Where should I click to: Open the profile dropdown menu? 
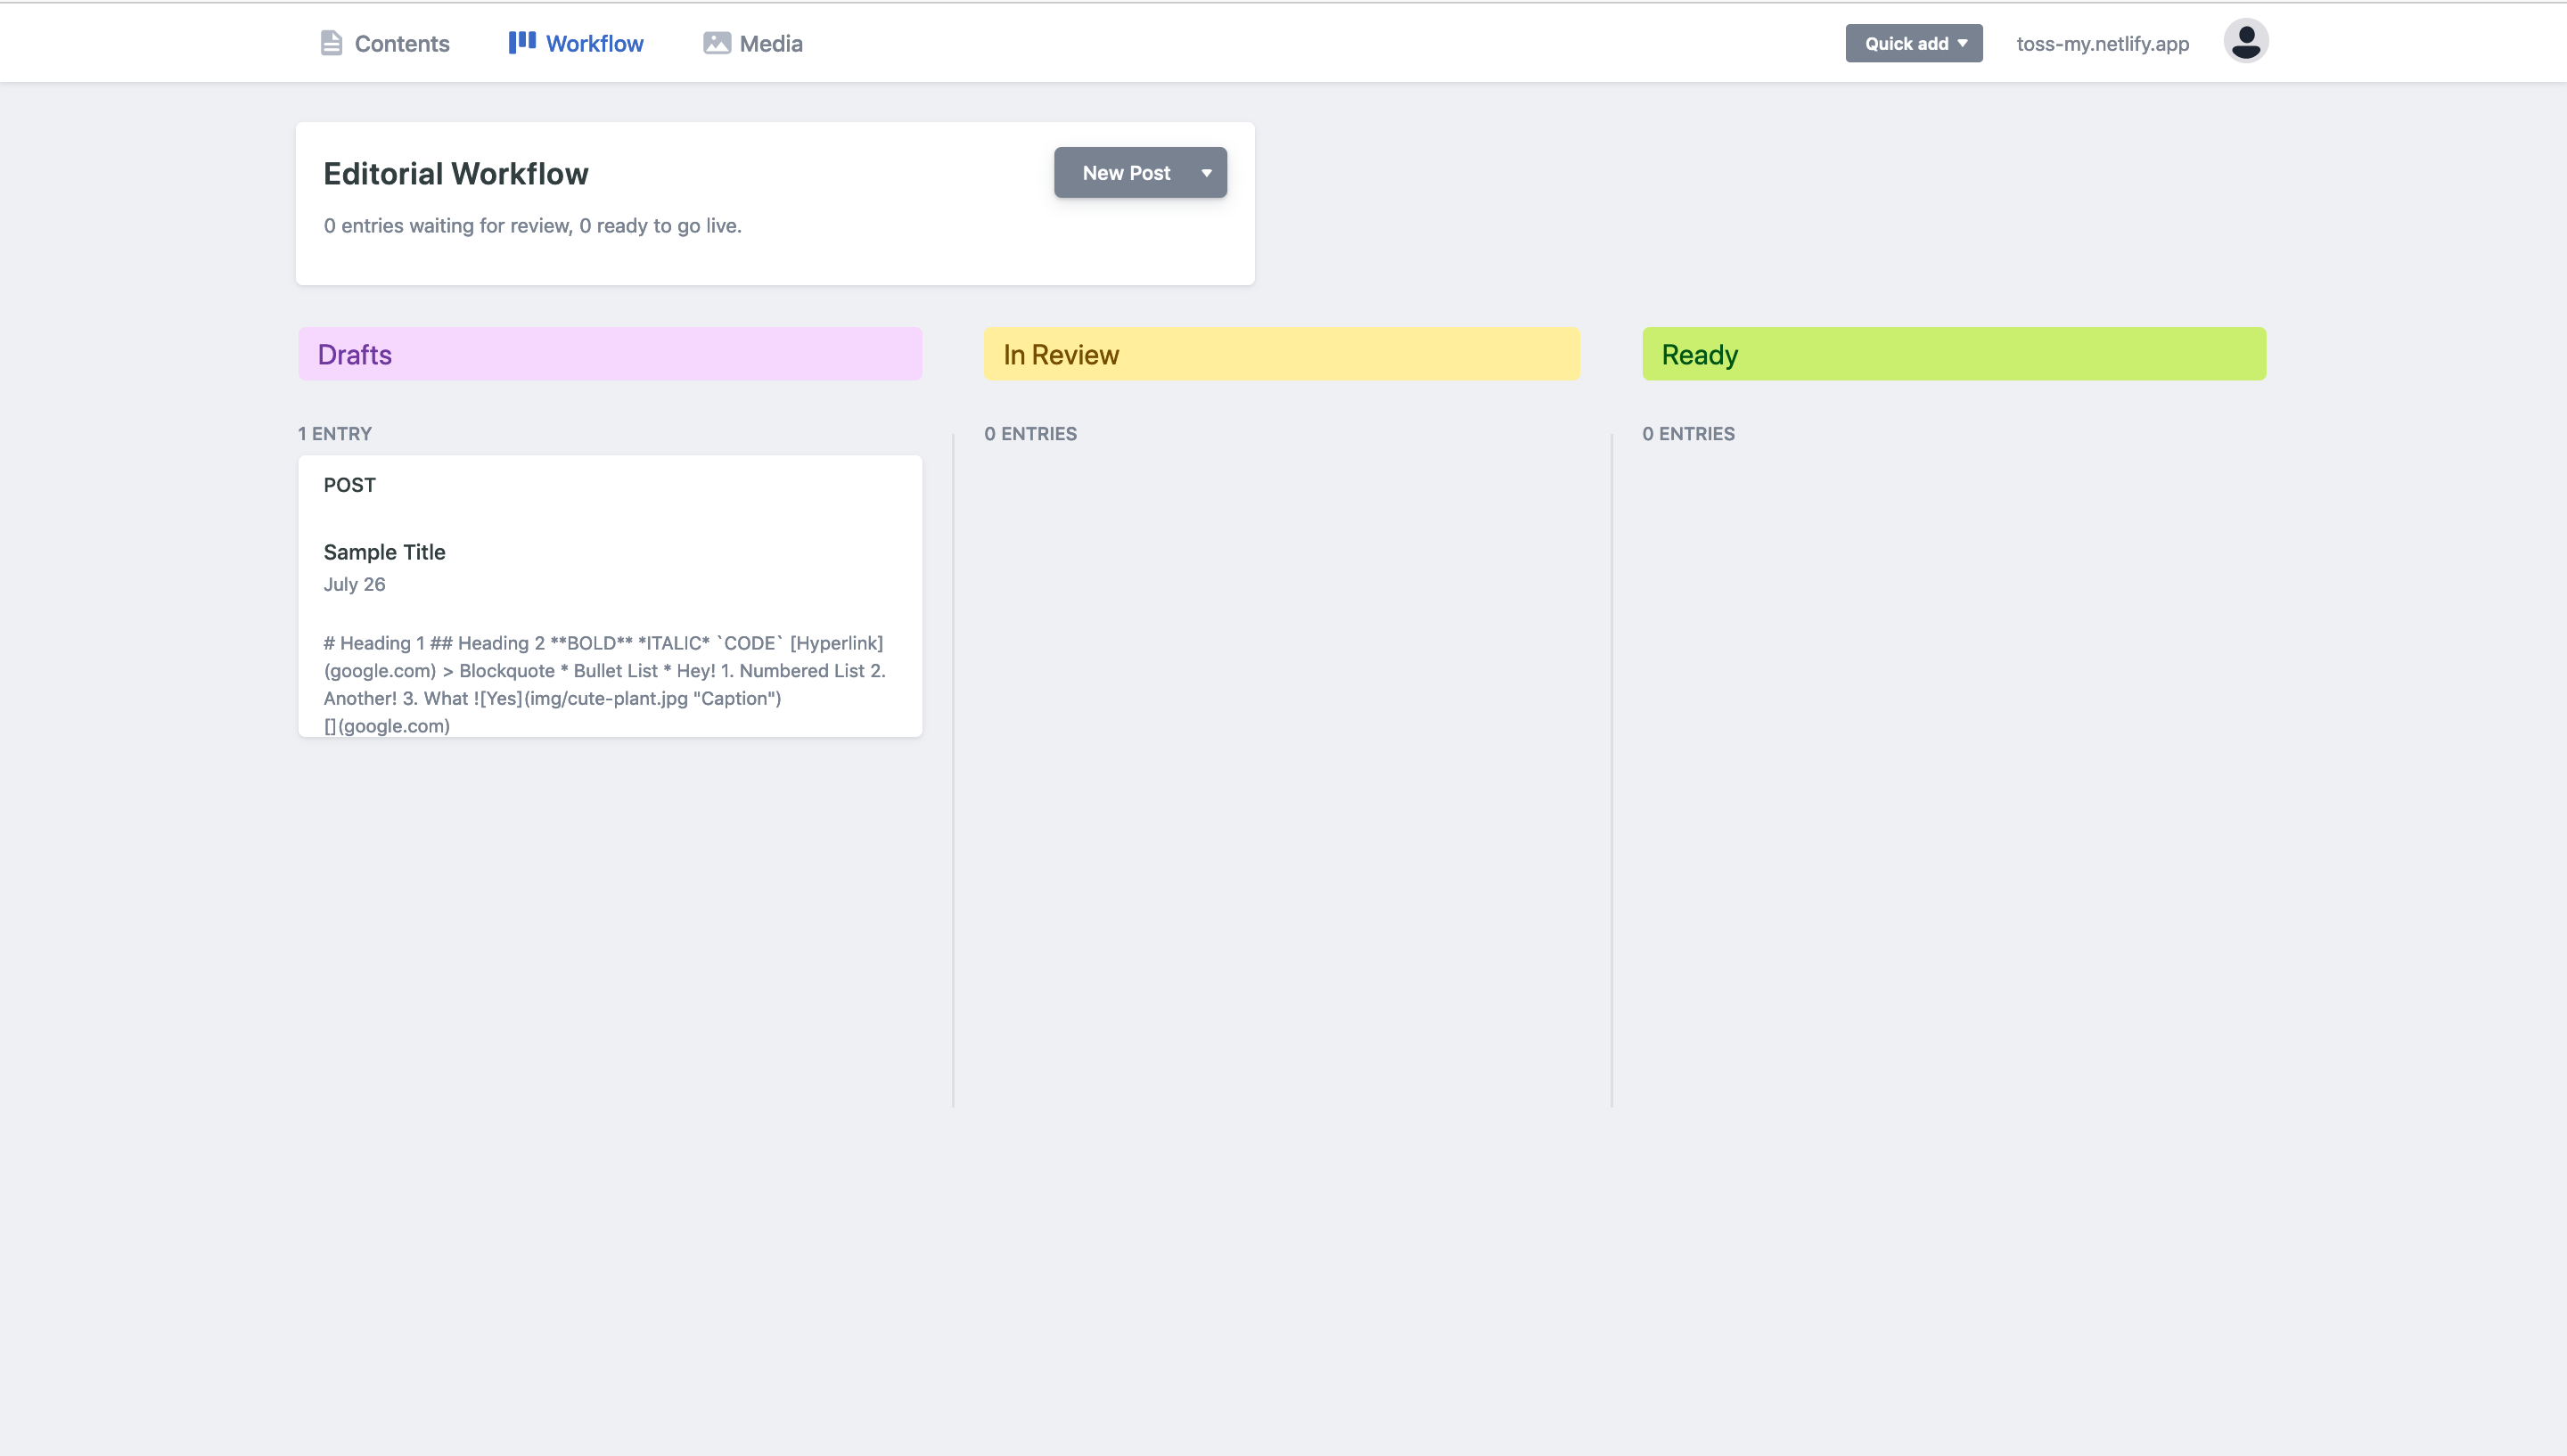pyautogui.click(x=2246, y=41)
